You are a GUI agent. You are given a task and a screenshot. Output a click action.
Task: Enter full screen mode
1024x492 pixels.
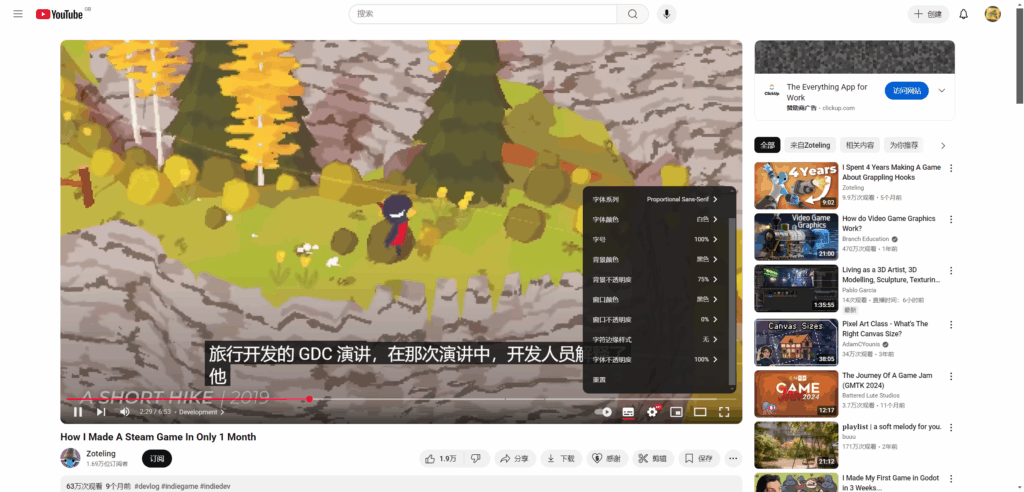coord(724,412)
